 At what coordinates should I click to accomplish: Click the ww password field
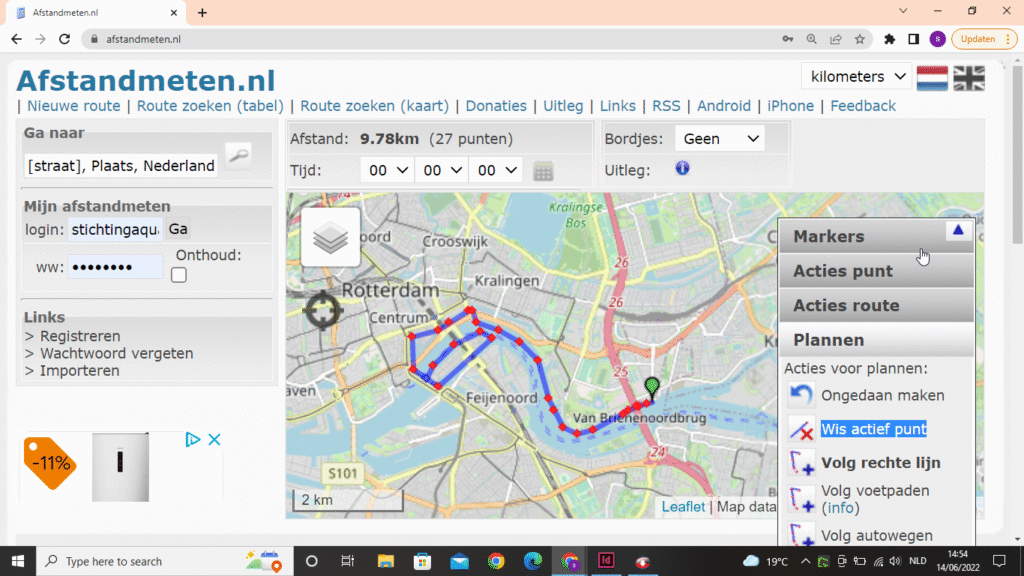pyautogui.click(x=115, y=267)
